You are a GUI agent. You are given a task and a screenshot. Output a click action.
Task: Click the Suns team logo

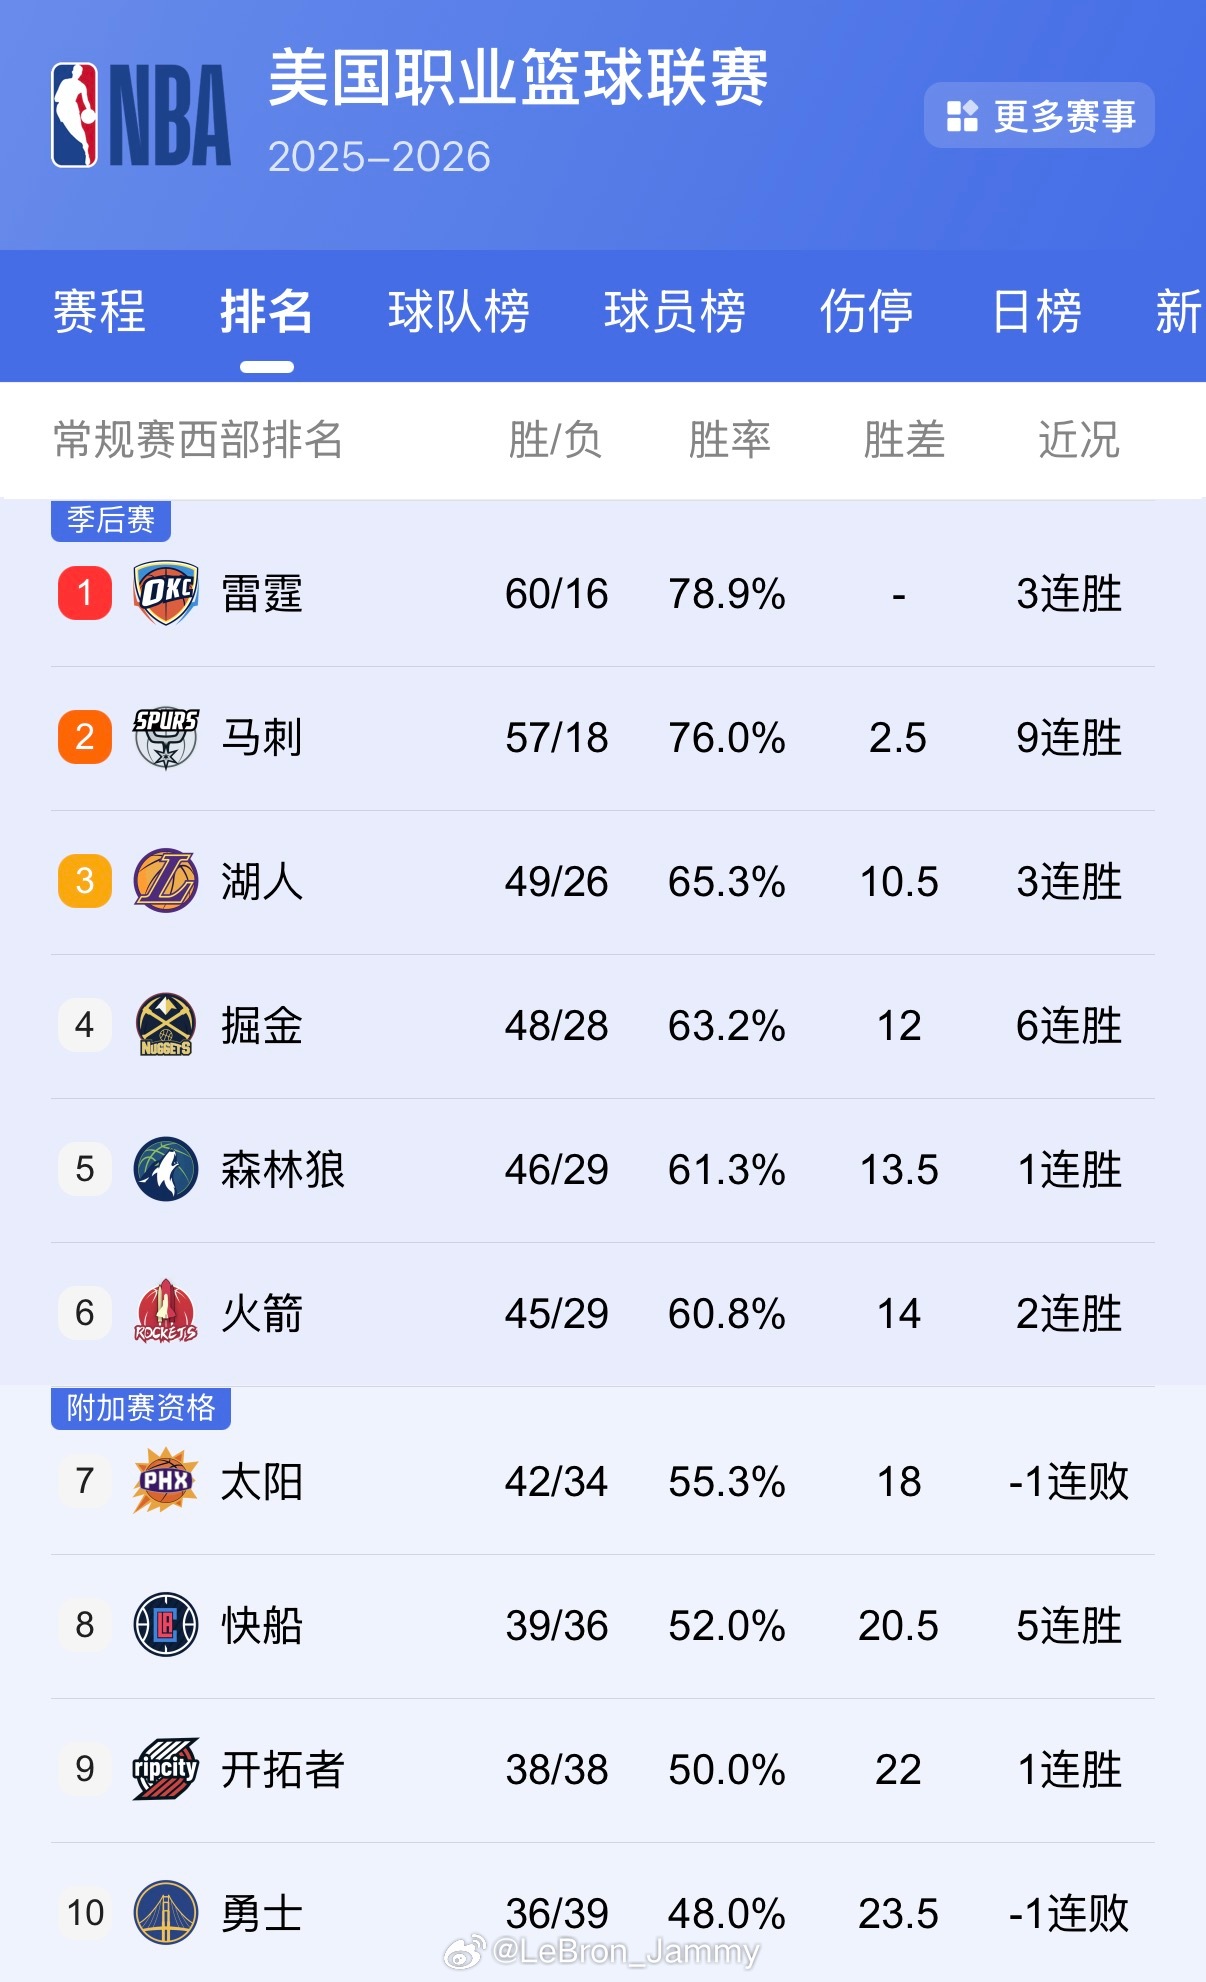(x=162, y=1484)
